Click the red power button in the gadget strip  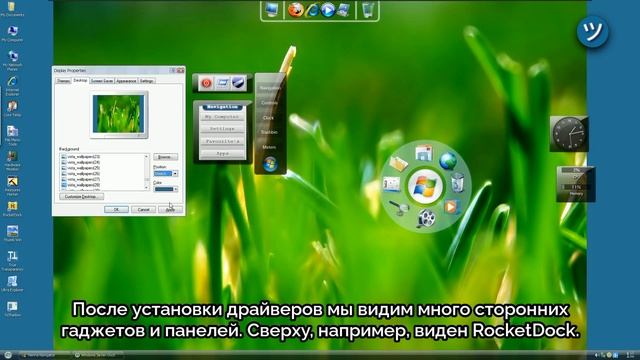pos(206,83)
